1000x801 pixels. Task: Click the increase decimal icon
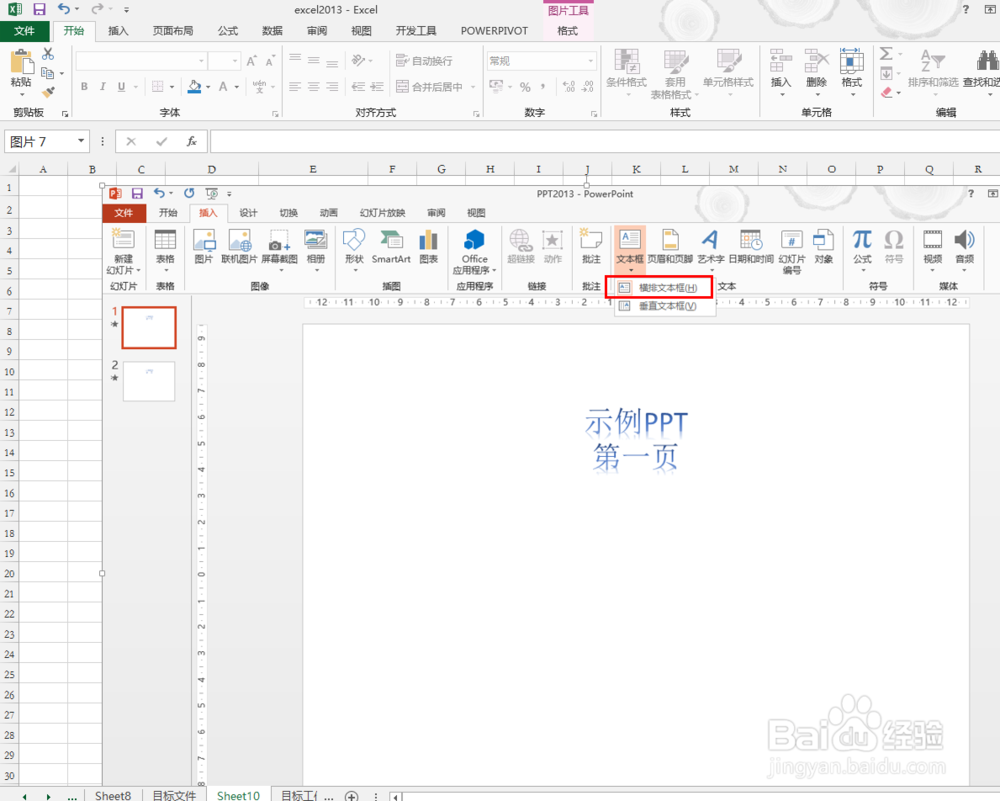click(x=569, y=86)
